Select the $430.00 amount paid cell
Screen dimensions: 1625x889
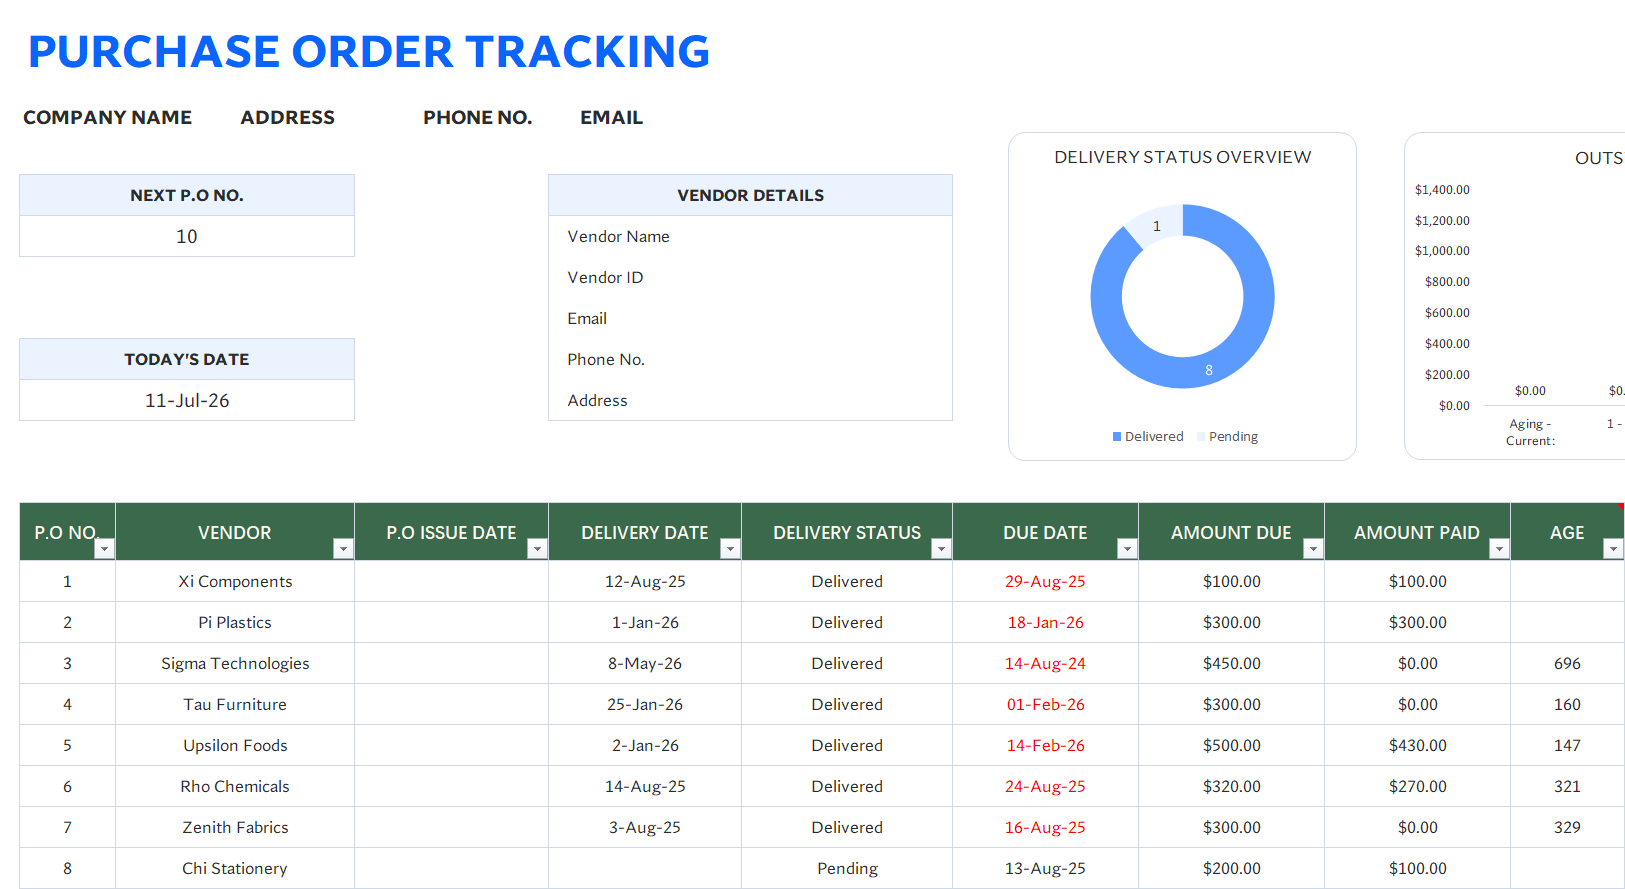[1417, 745]
